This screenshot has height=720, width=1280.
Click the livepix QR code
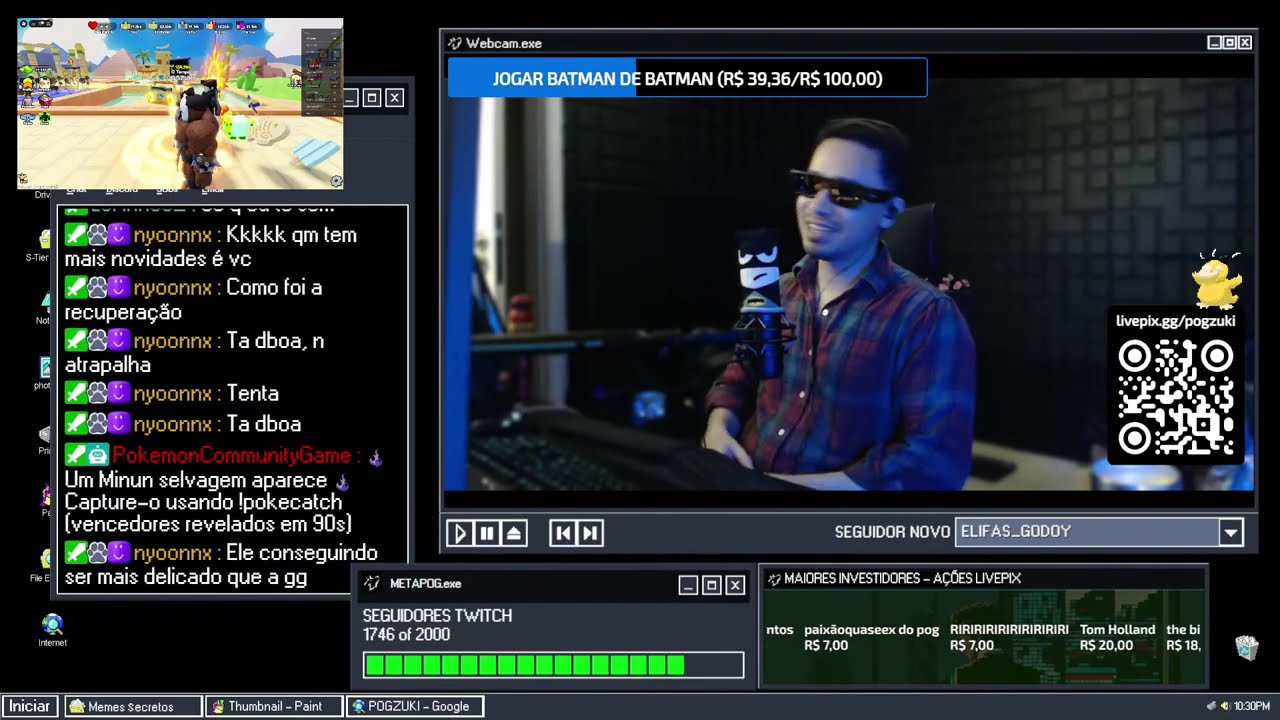tap(1175, 398)
